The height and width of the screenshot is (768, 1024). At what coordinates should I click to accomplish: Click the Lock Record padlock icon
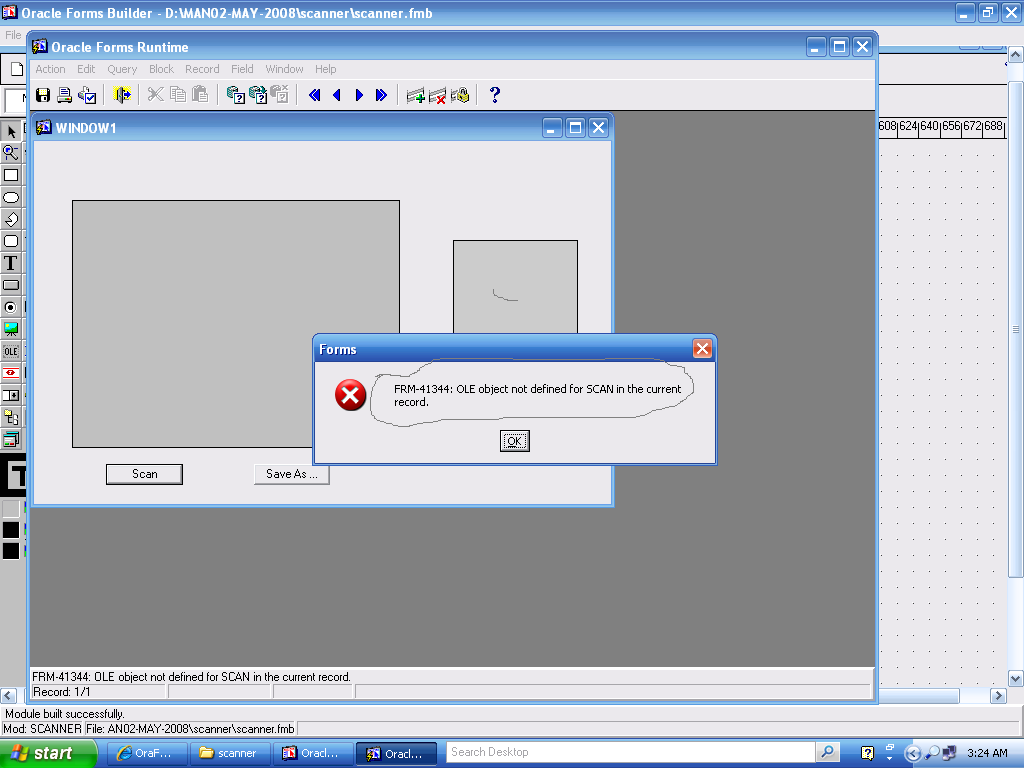pyautogui.click(x=460, y=96)
